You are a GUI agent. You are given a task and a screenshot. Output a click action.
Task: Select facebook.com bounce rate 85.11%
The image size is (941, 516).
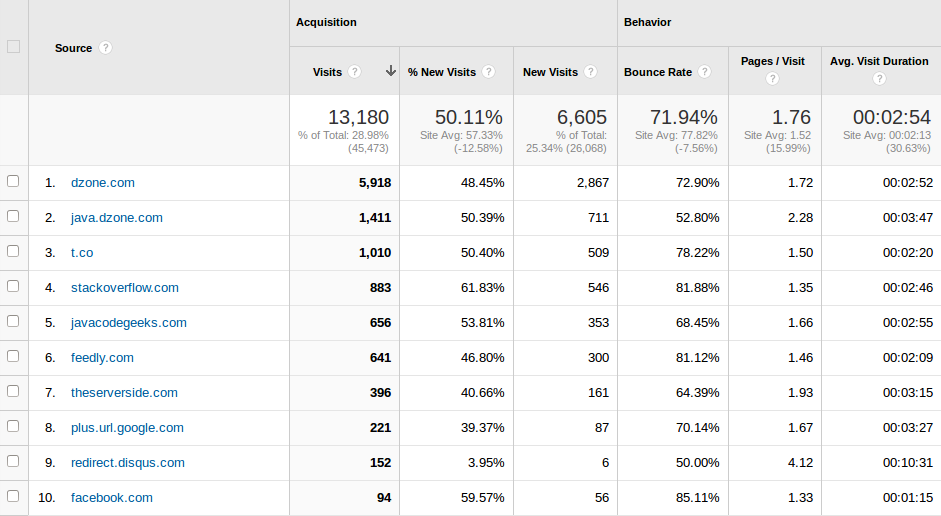[x=697, y=498]
